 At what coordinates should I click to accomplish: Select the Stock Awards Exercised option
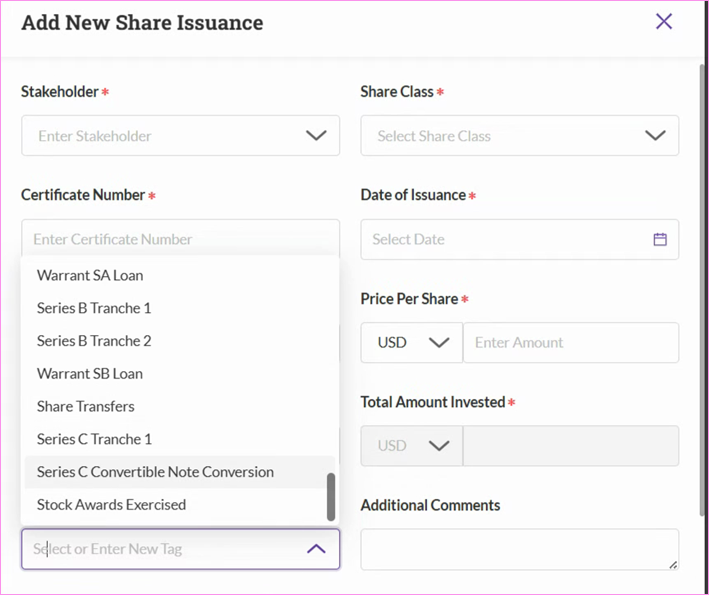[180, 505]
